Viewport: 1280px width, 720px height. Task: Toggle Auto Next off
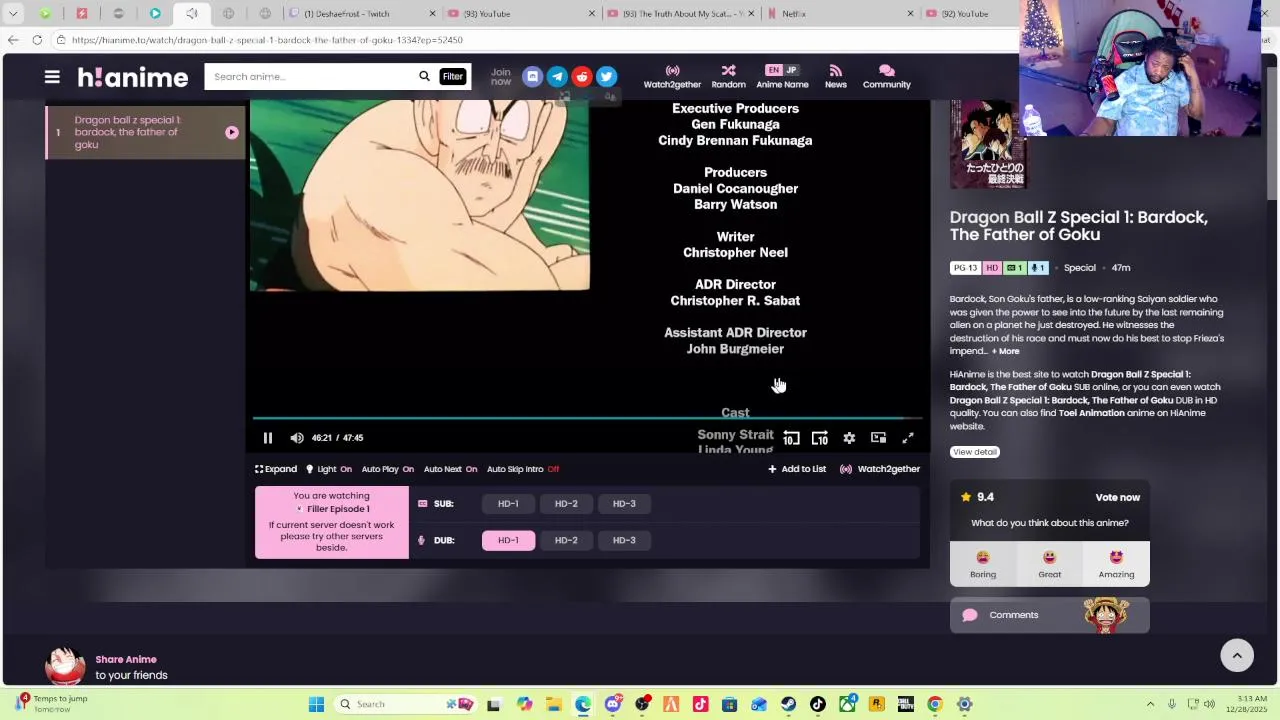point(450,469)
